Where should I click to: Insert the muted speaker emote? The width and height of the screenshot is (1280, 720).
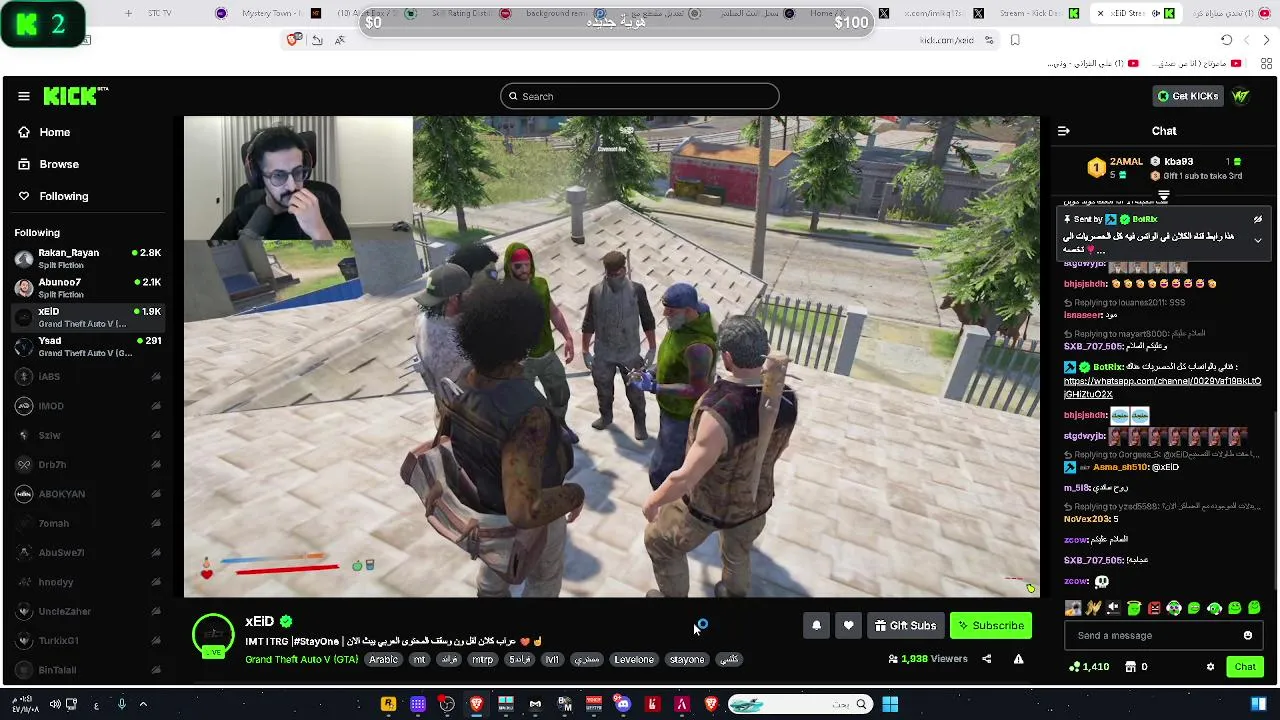(1113, 608)
